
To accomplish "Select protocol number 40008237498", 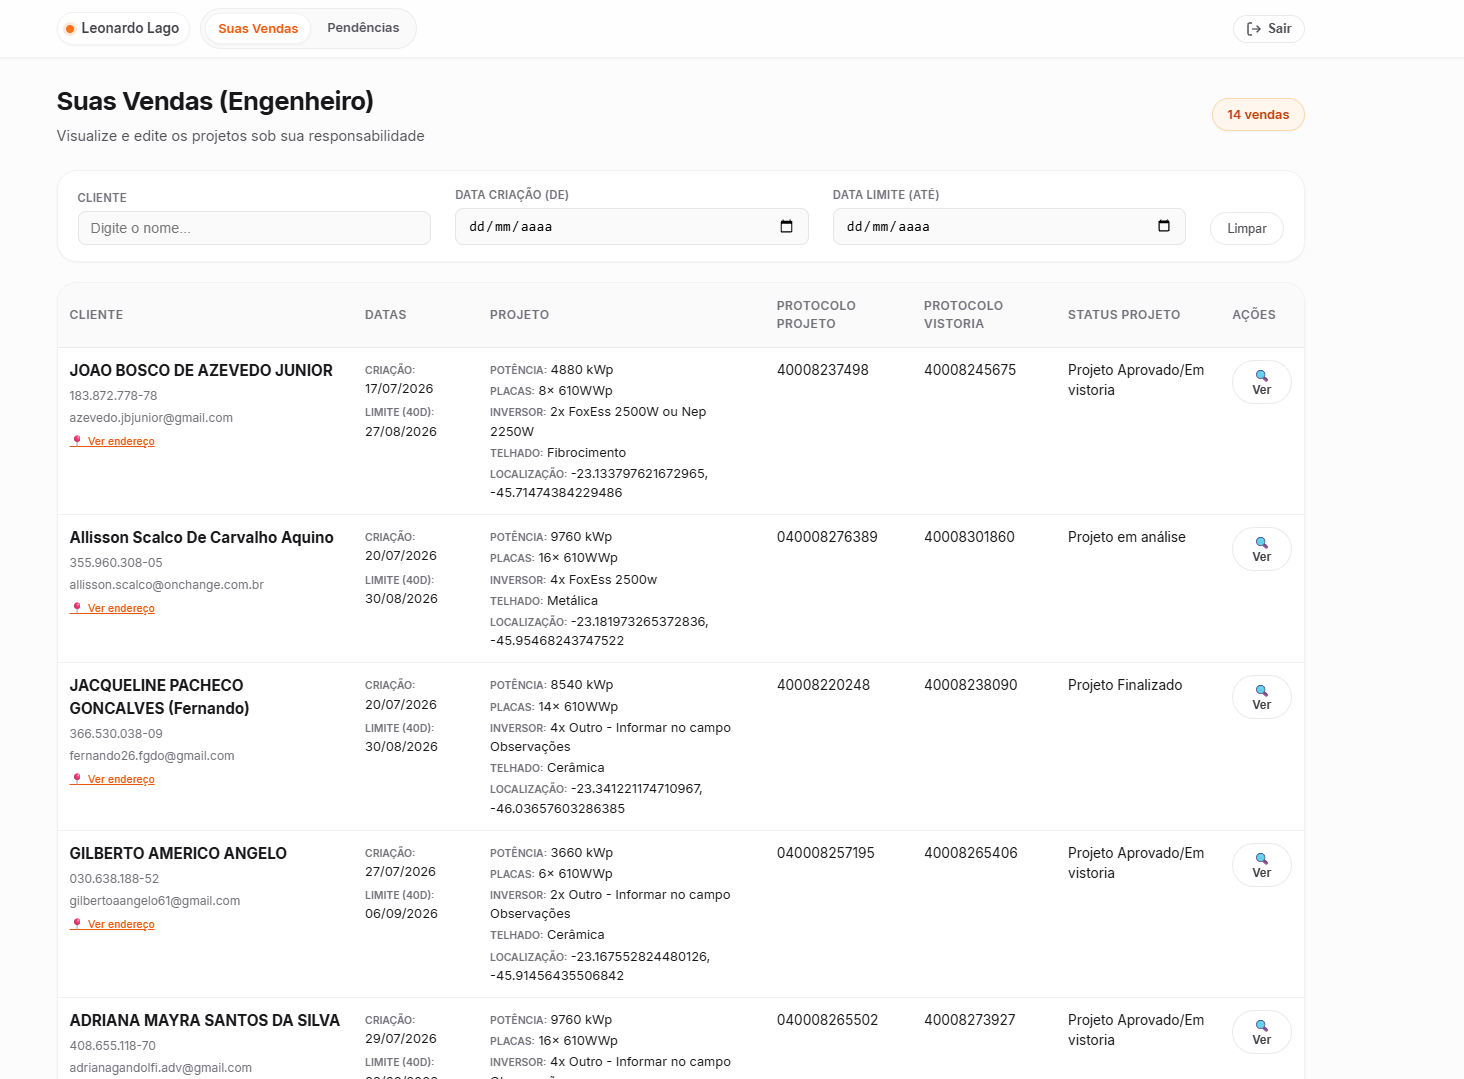I will pos(823,370).
